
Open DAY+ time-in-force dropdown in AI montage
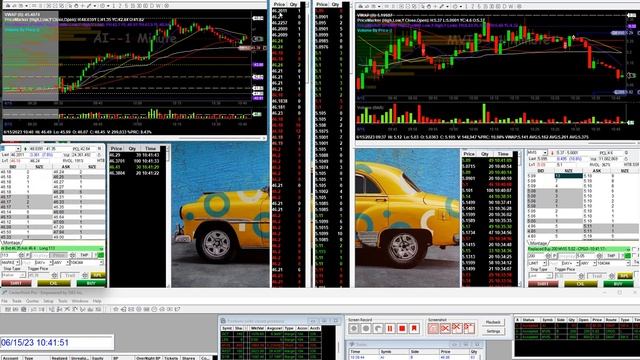tap(51, 262)
